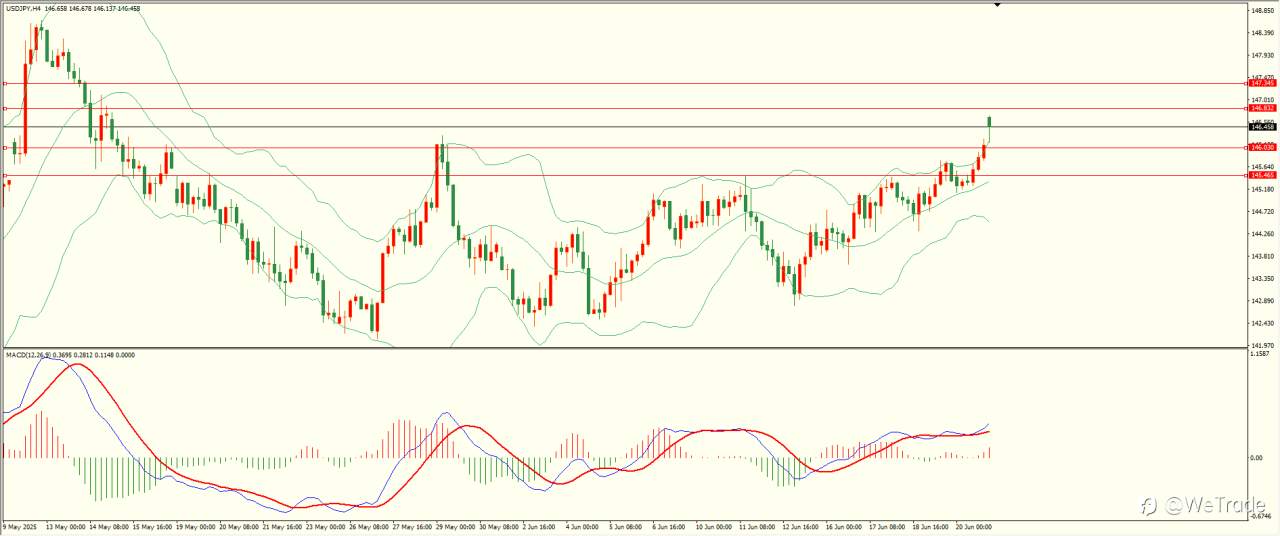
Task: Click the 145.640 price axis value
Action: 1263,166
